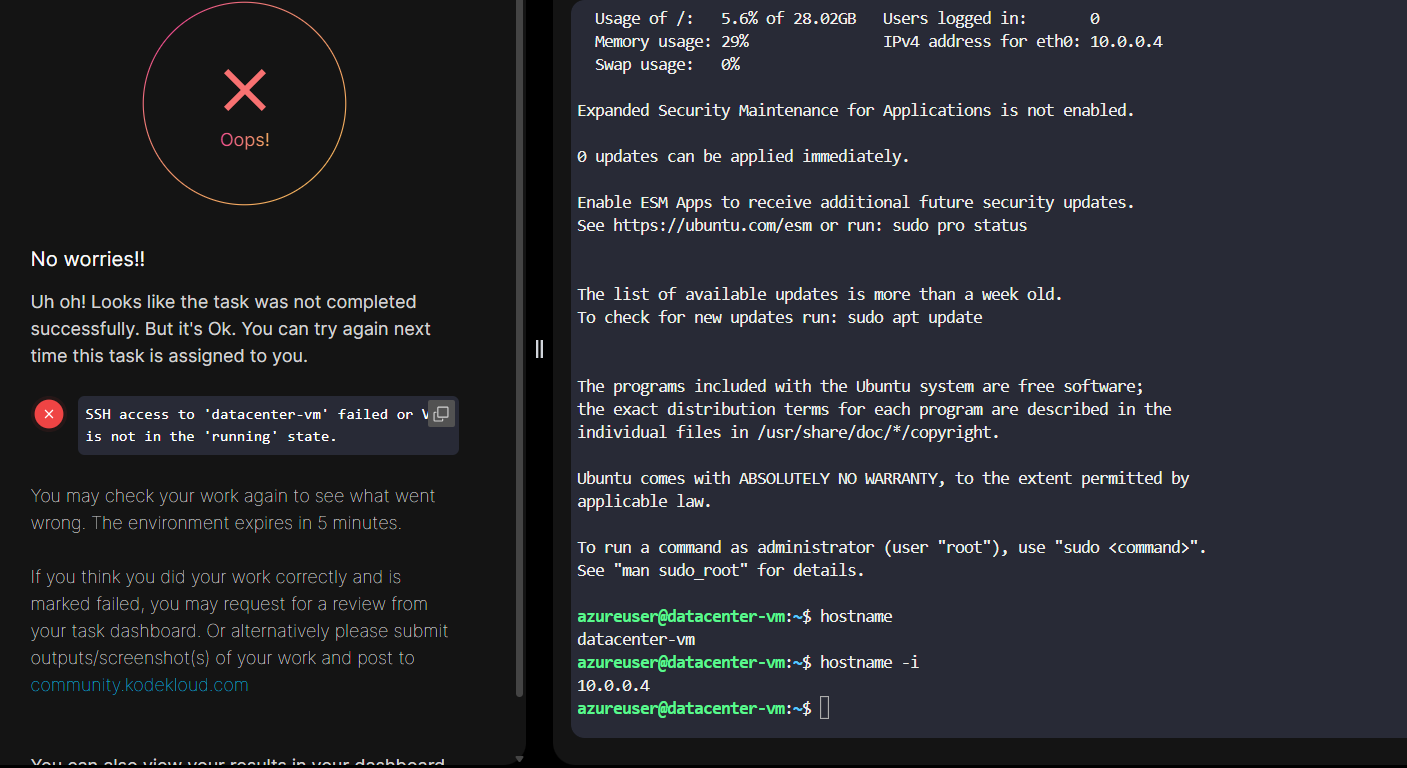Click the left panel vertical scrollbar thumb
Screen dimensions: 1407x768
tap(519, 350)
